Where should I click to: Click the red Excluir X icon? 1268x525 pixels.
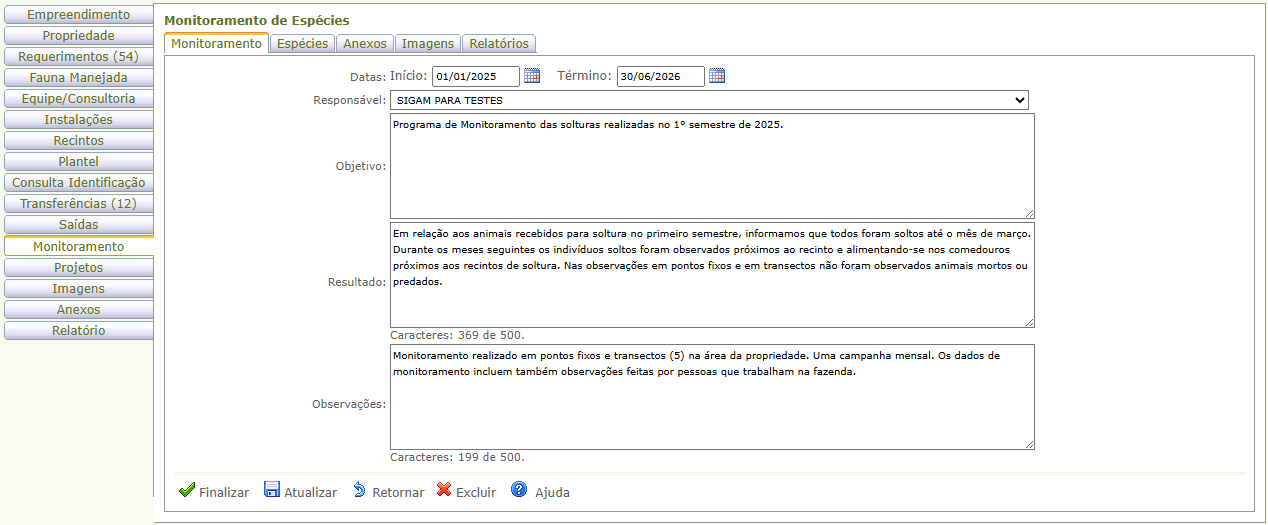[x=444, y=490]
